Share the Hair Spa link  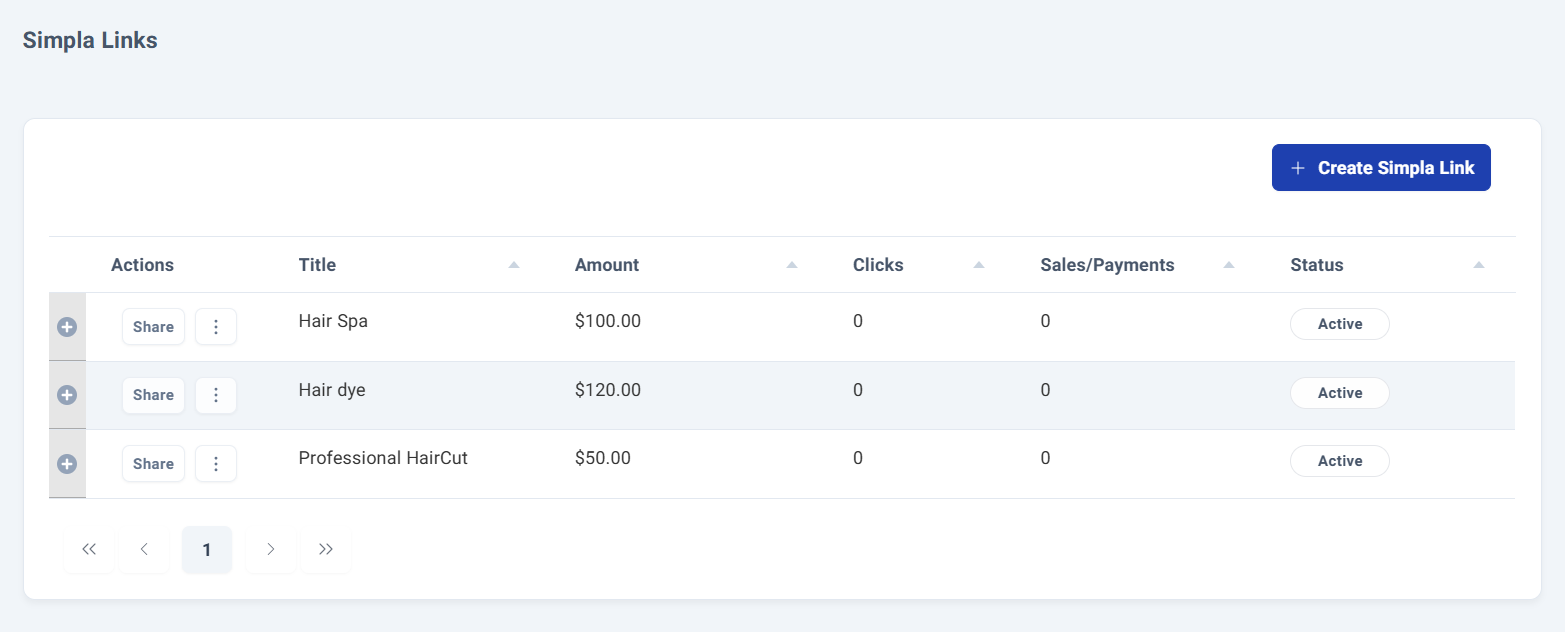click(153, 327)
